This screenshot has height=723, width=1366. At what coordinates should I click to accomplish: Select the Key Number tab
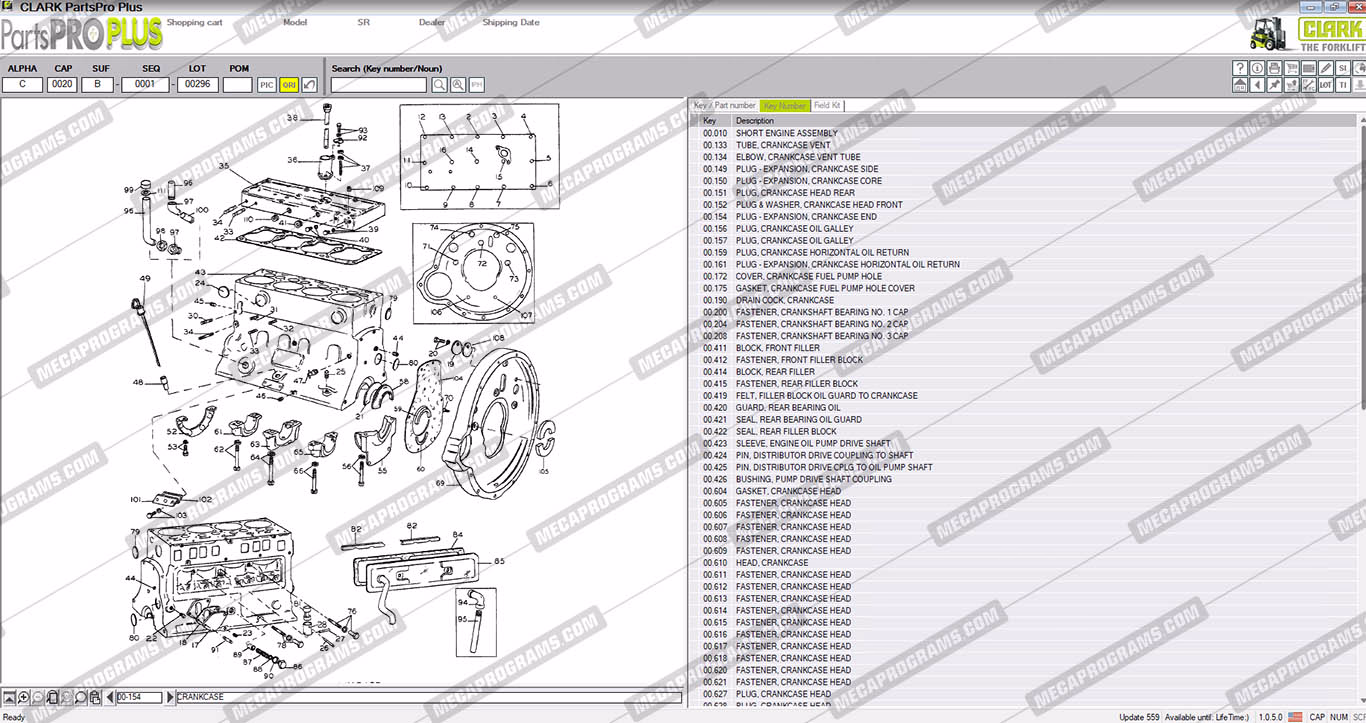pyautogui.click(x=785, y=105)
